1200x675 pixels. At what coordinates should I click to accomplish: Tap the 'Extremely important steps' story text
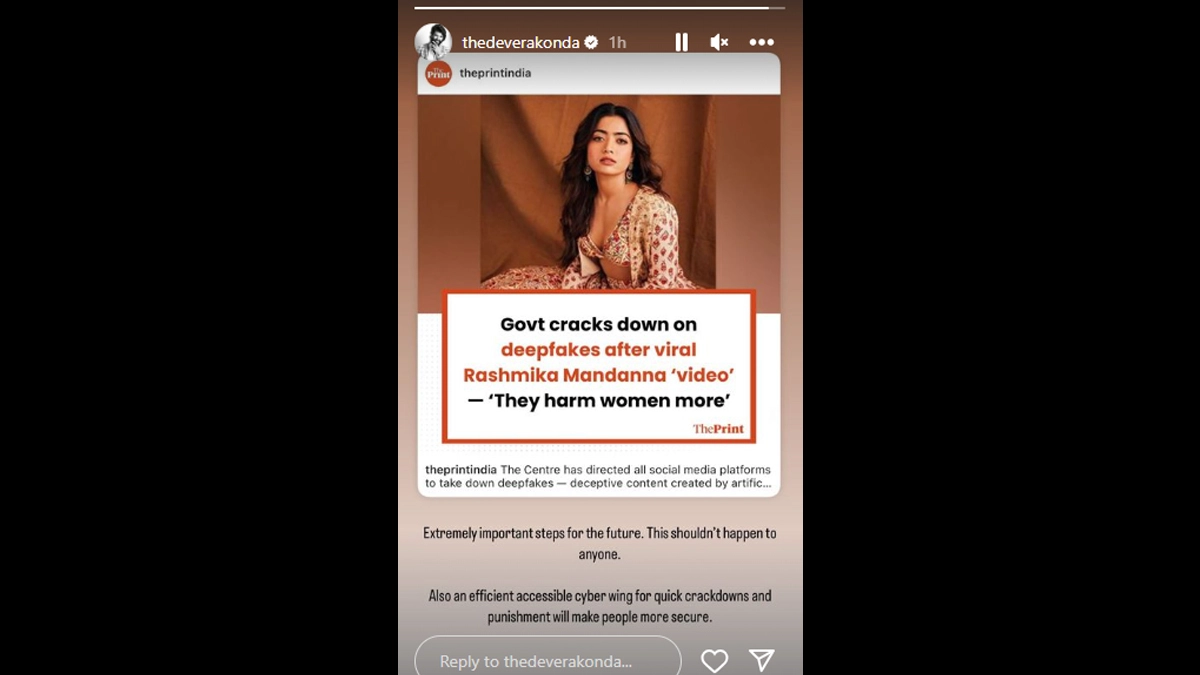(599, 543)
